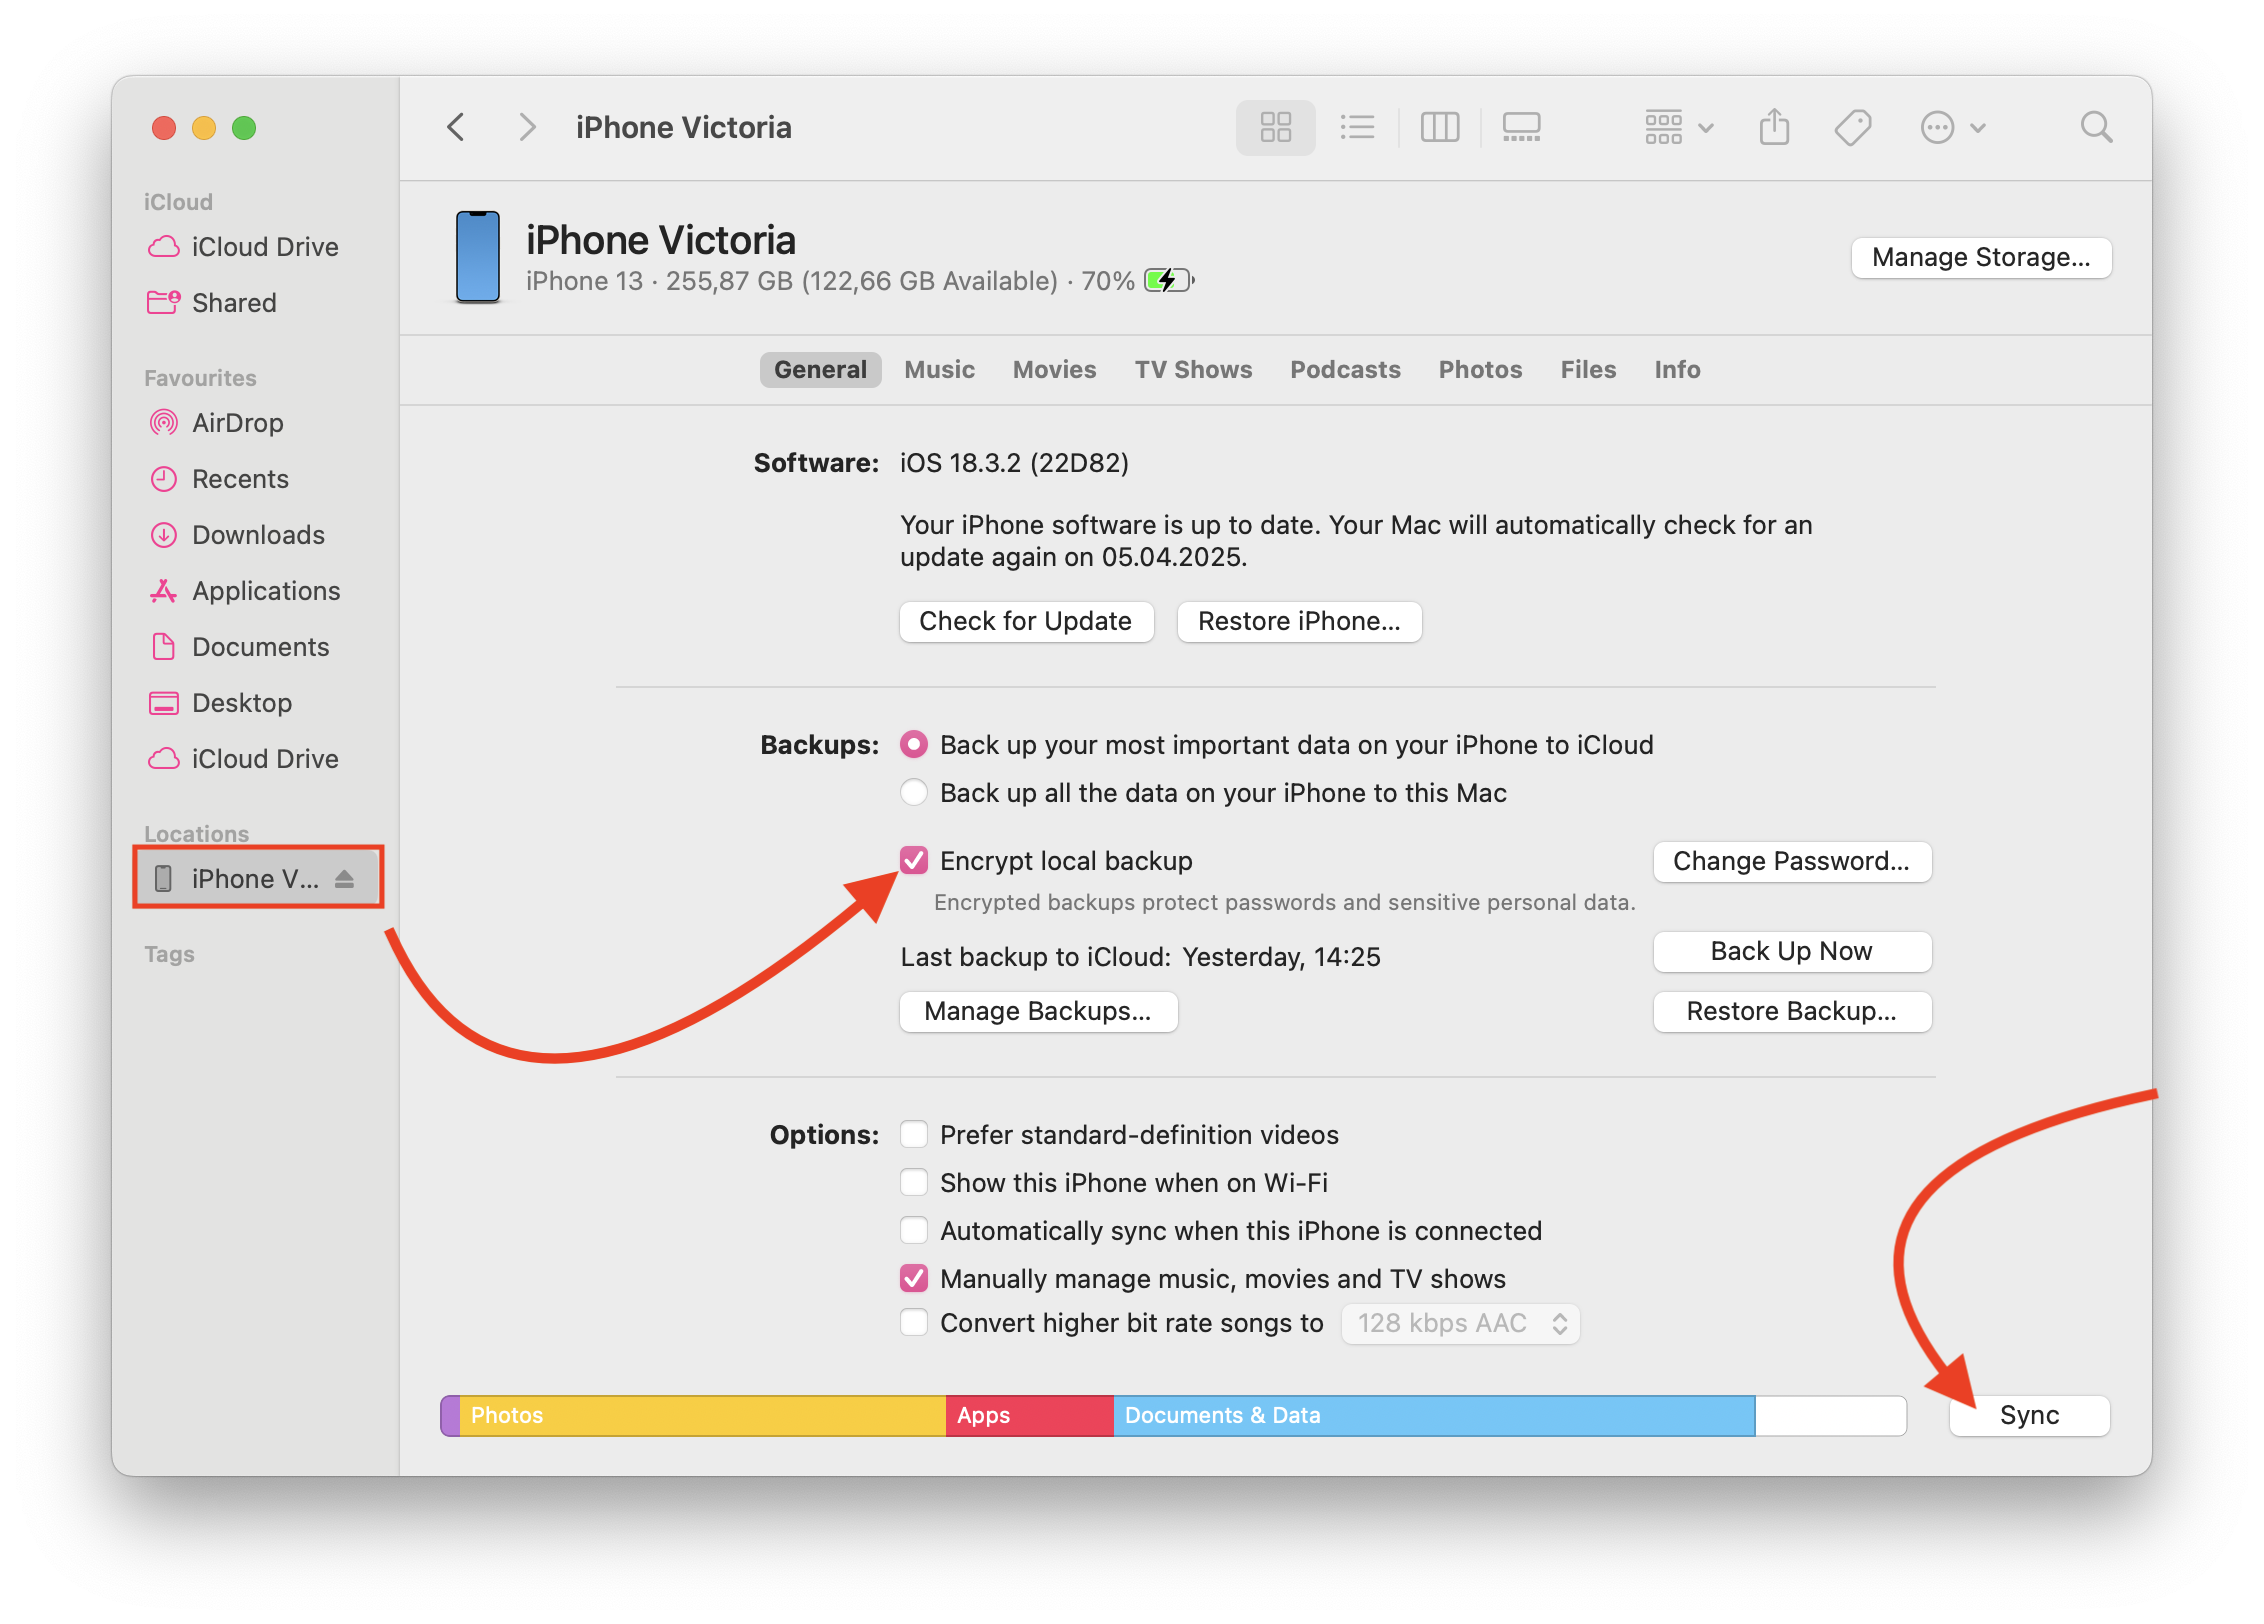Open Recents in the sidebar

[x=240, y=479]
